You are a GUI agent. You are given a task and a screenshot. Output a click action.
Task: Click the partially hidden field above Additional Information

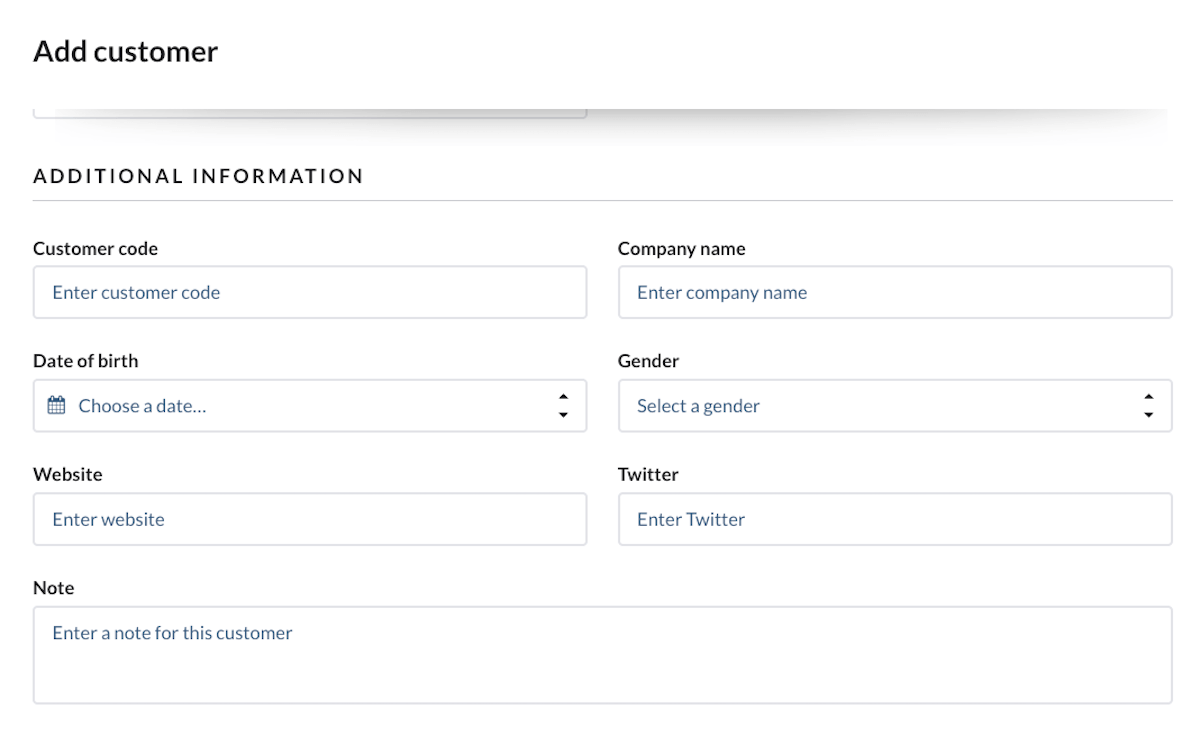310,112
